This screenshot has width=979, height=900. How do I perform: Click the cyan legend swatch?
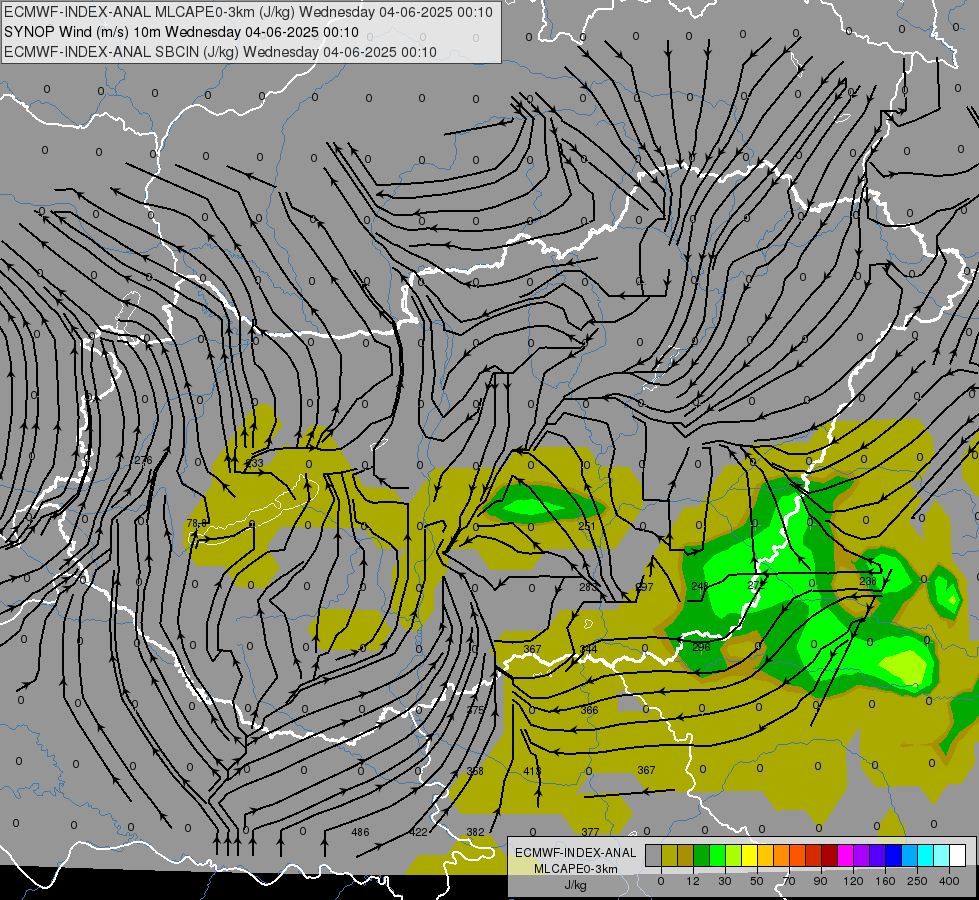[x=925, y=856]
